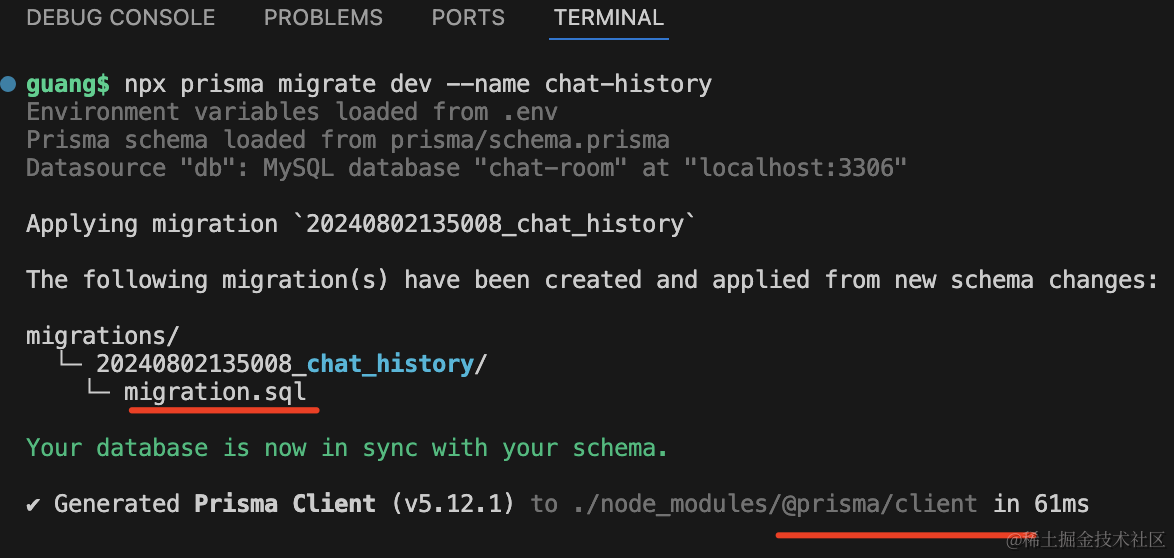Select the TERMINAL tab
The image size is (1174, 558).
609,18
